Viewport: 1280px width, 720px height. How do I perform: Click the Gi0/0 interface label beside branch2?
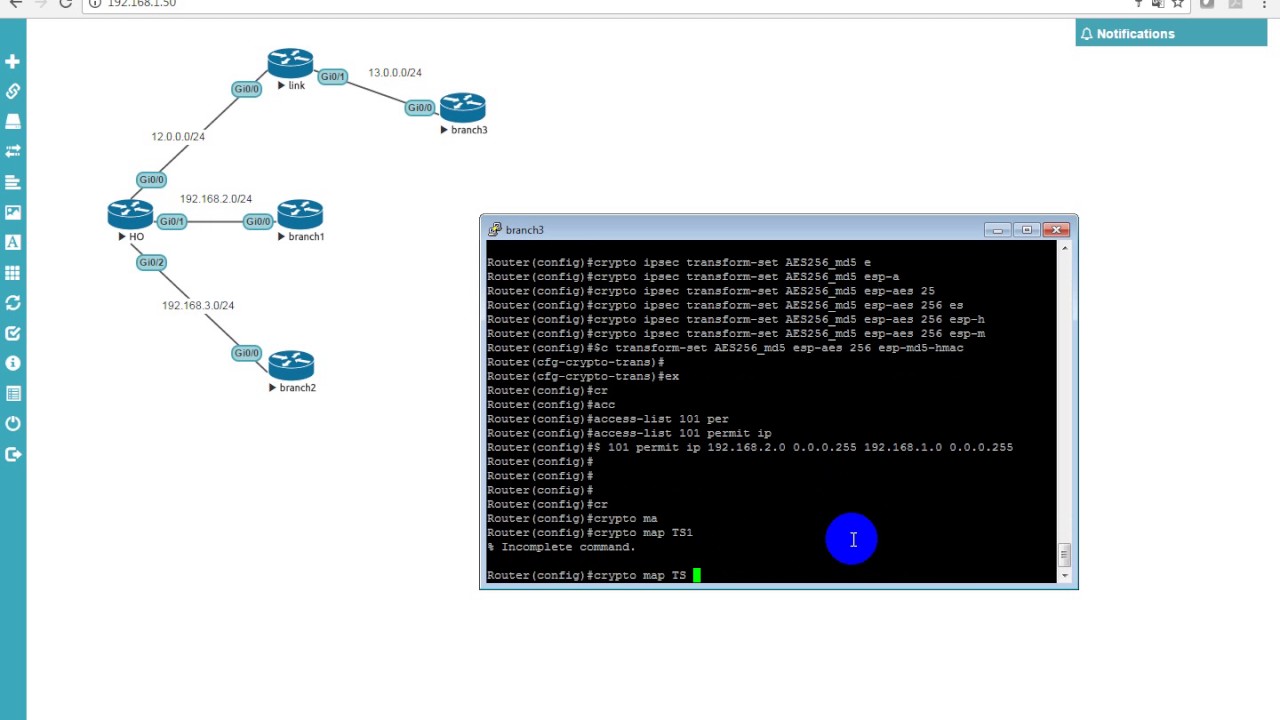click(246, 353)
